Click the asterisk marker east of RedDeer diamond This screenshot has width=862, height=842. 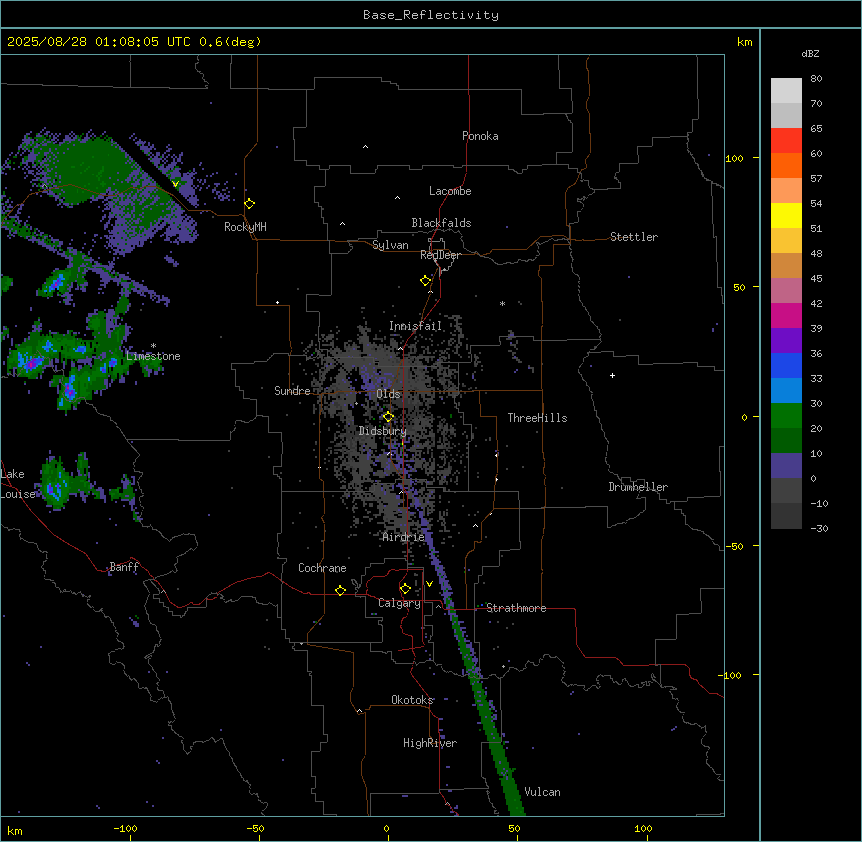pos(502,303)
